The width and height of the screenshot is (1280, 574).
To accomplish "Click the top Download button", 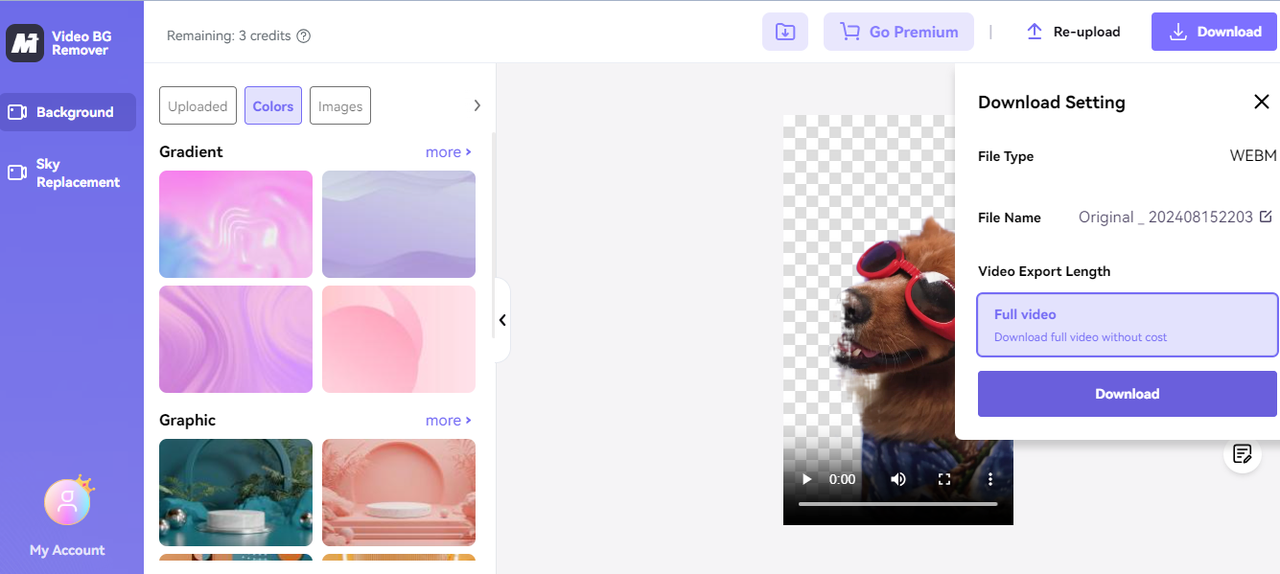I will click(1215, 32).
